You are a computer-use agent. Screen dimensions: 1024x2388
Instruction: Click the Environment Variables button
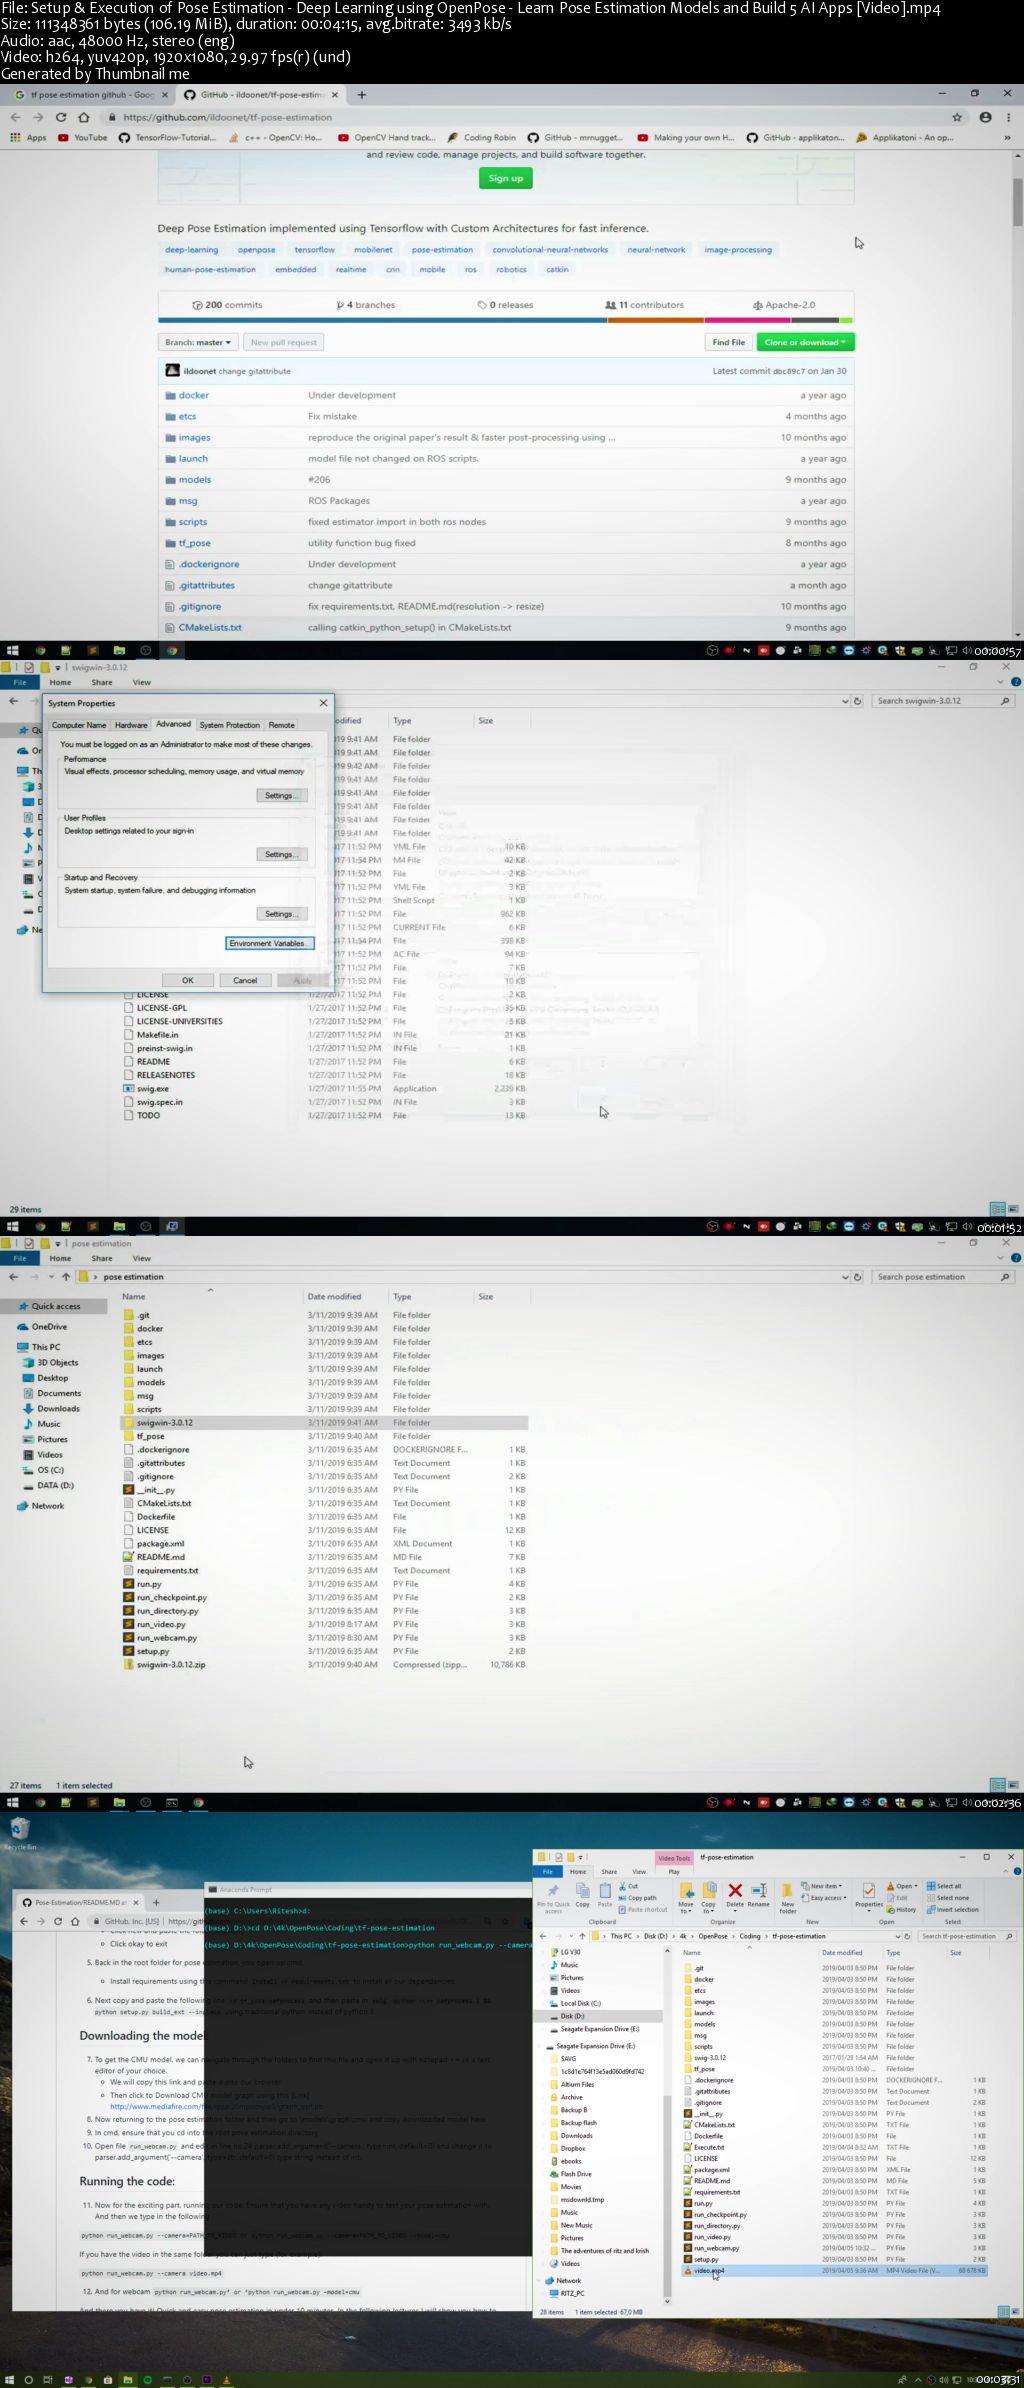tap(270, 943)
